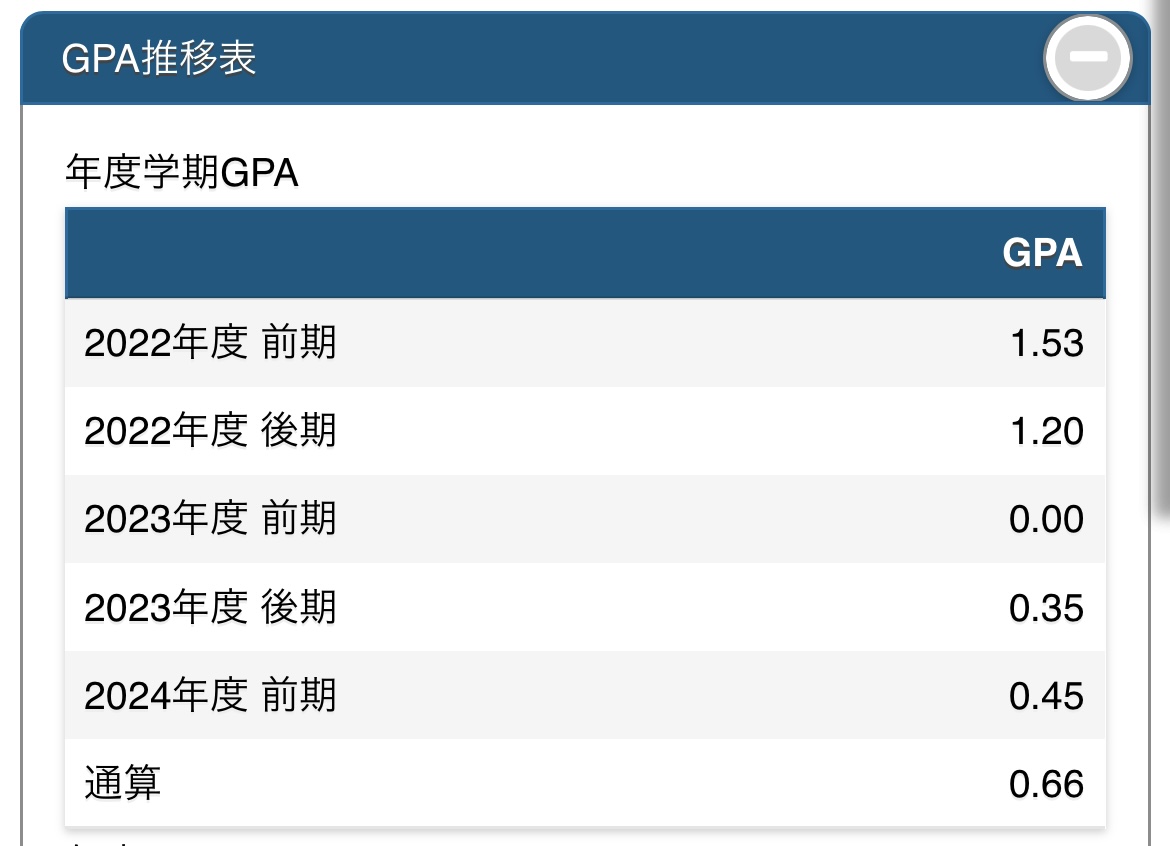This screenshot has height=846, width=1170.
Task: Click the GPA value 0.45
Action: [x=1046, y=695]
